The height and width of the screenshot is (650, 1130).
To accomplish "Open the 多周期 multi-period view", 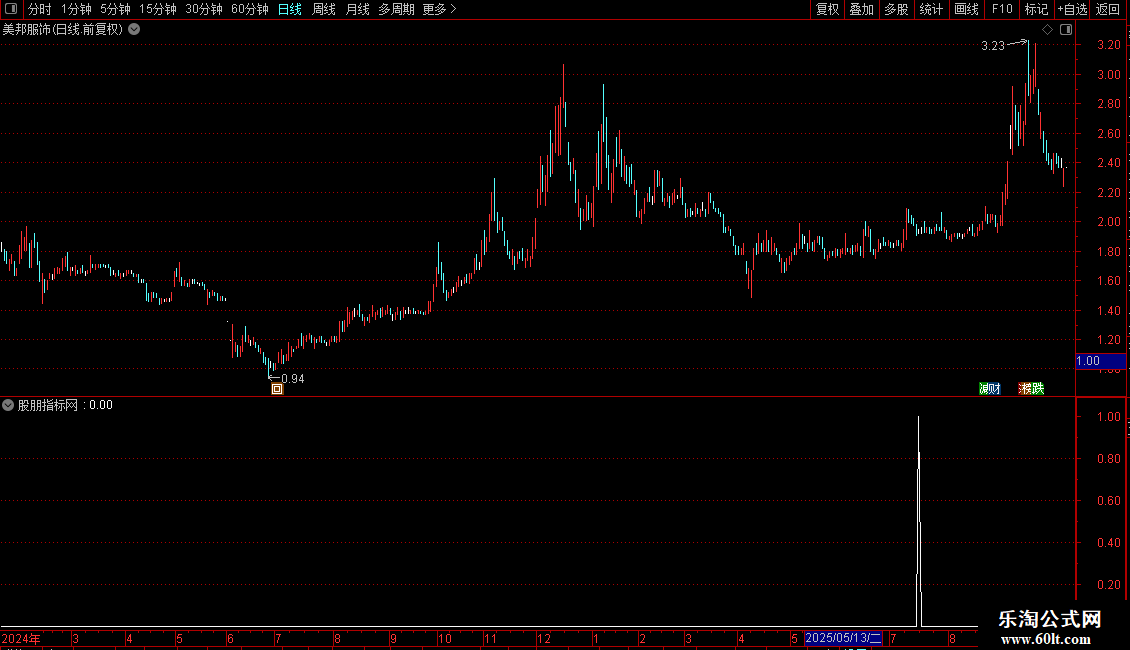I will 396,9.
